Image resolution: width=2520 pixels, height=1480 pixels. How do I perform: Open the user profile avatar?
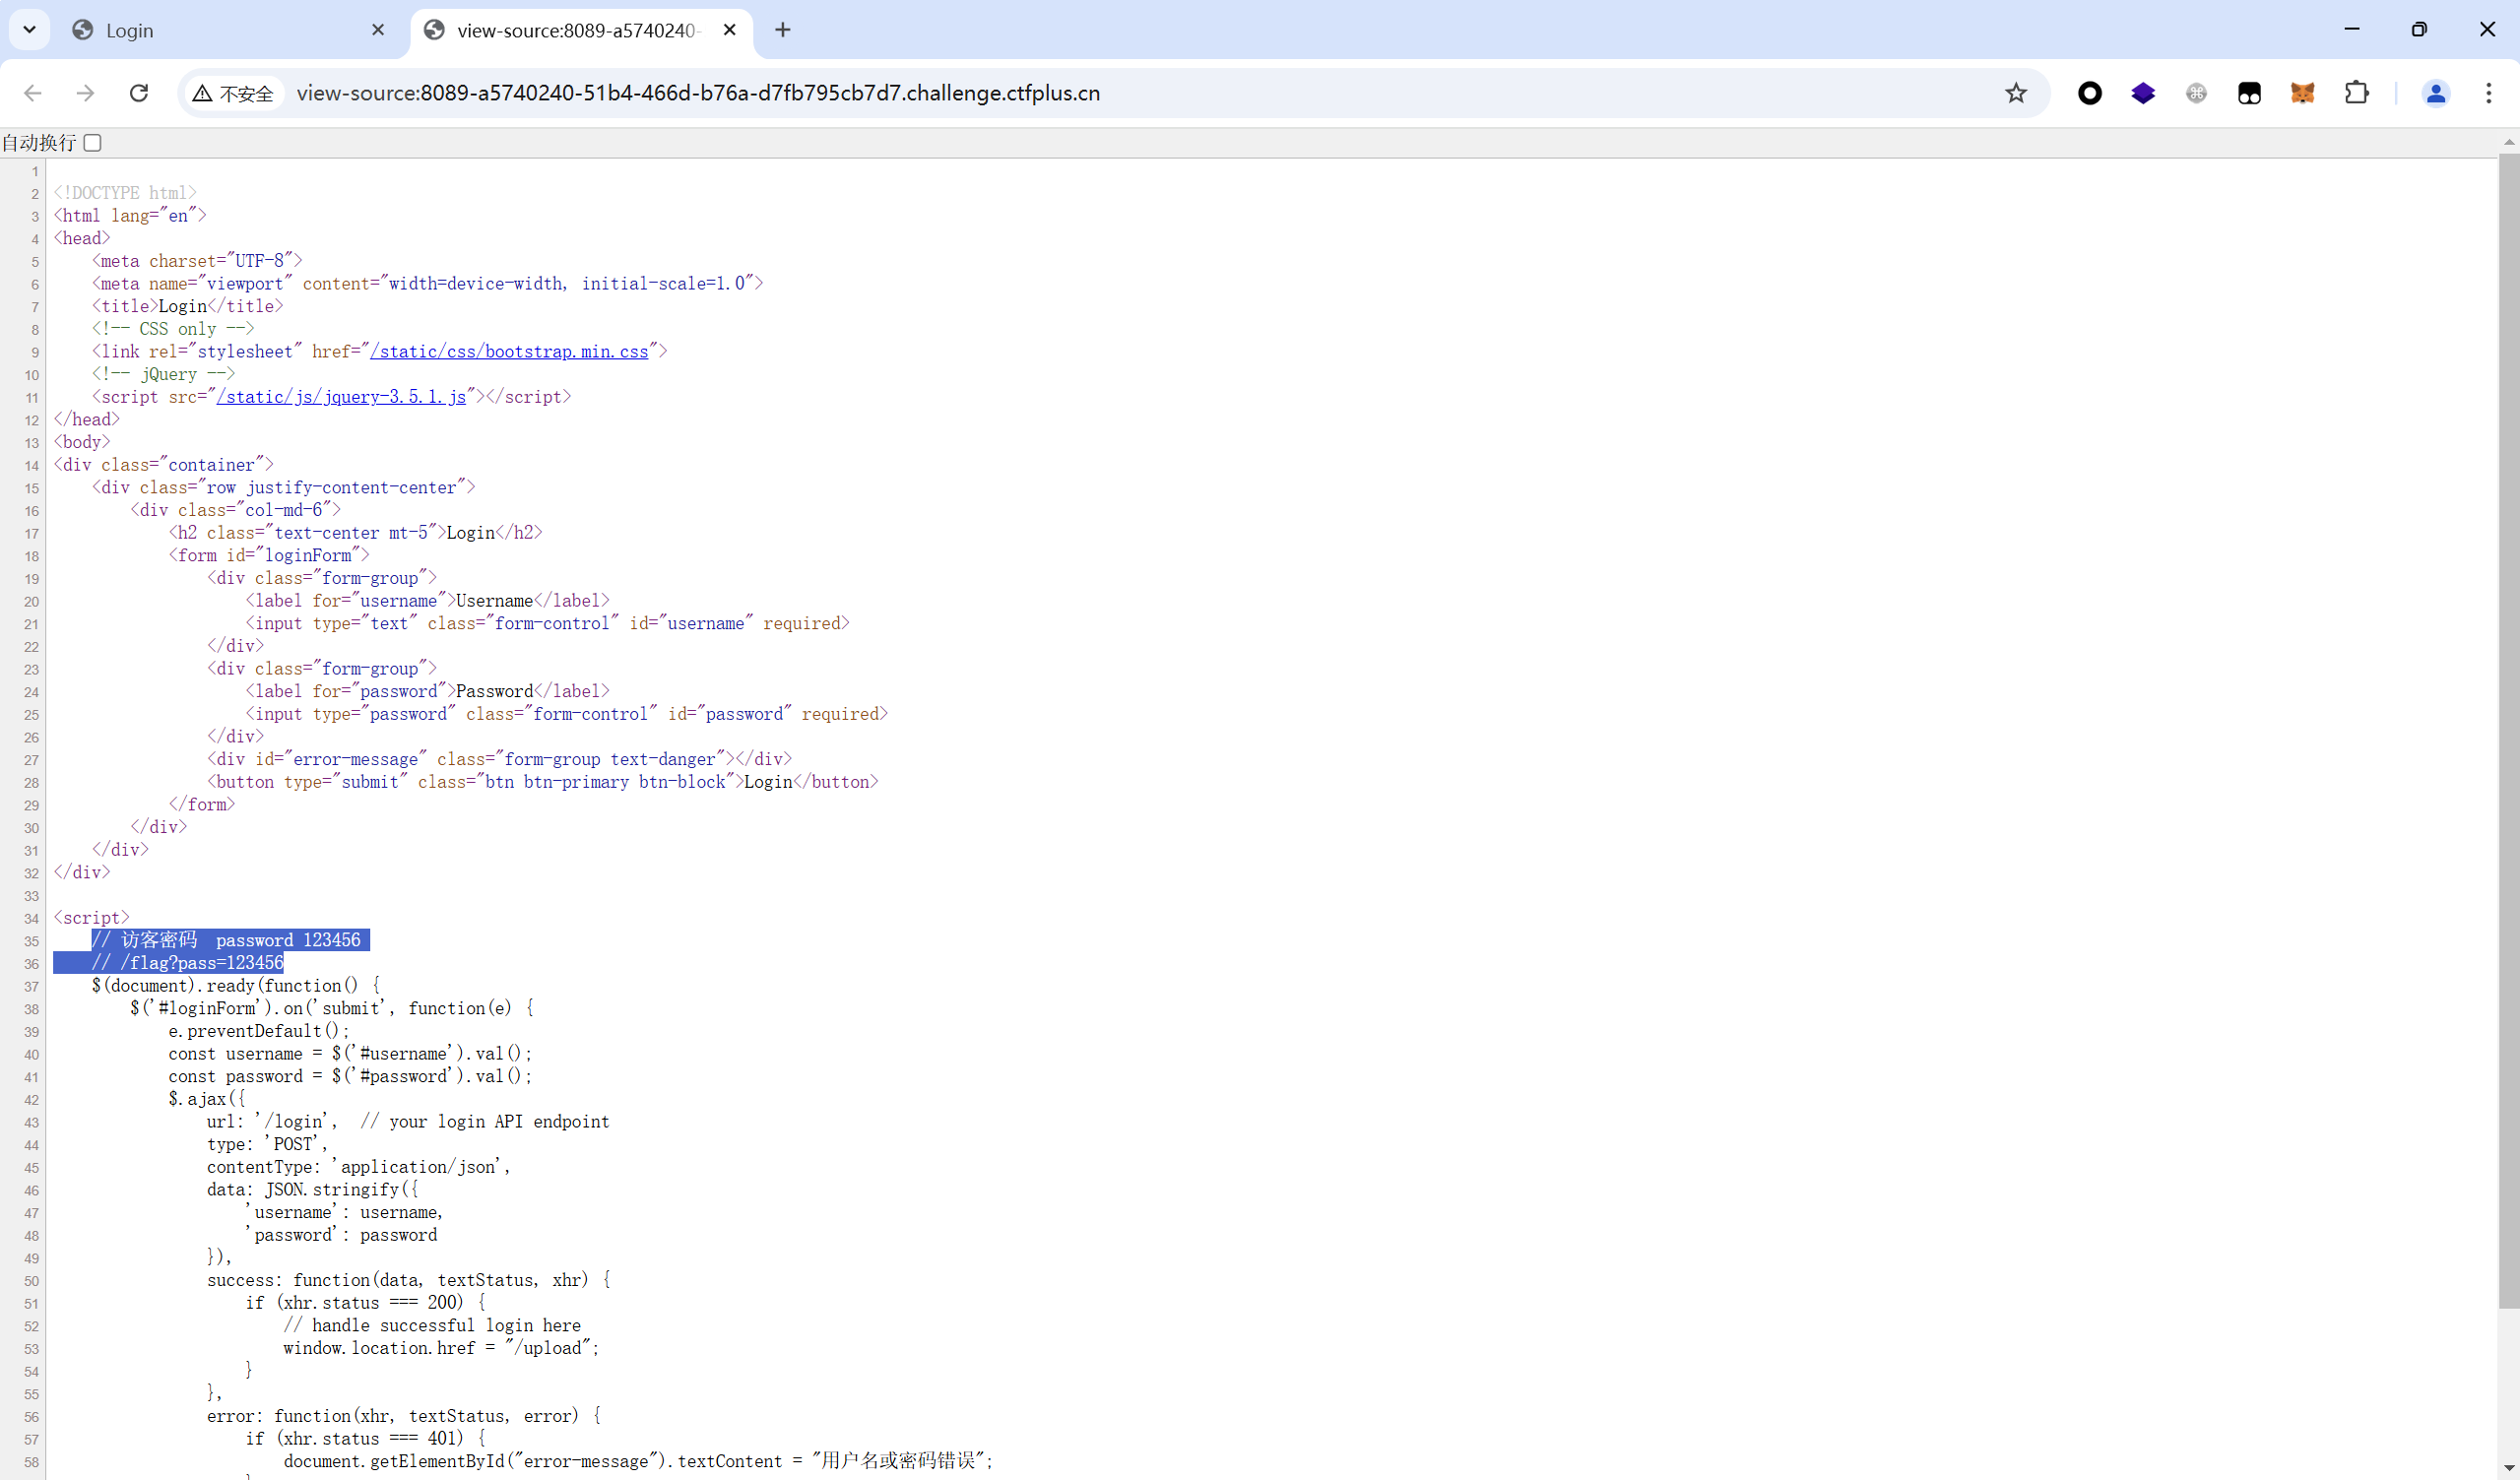coord(2436,93)
